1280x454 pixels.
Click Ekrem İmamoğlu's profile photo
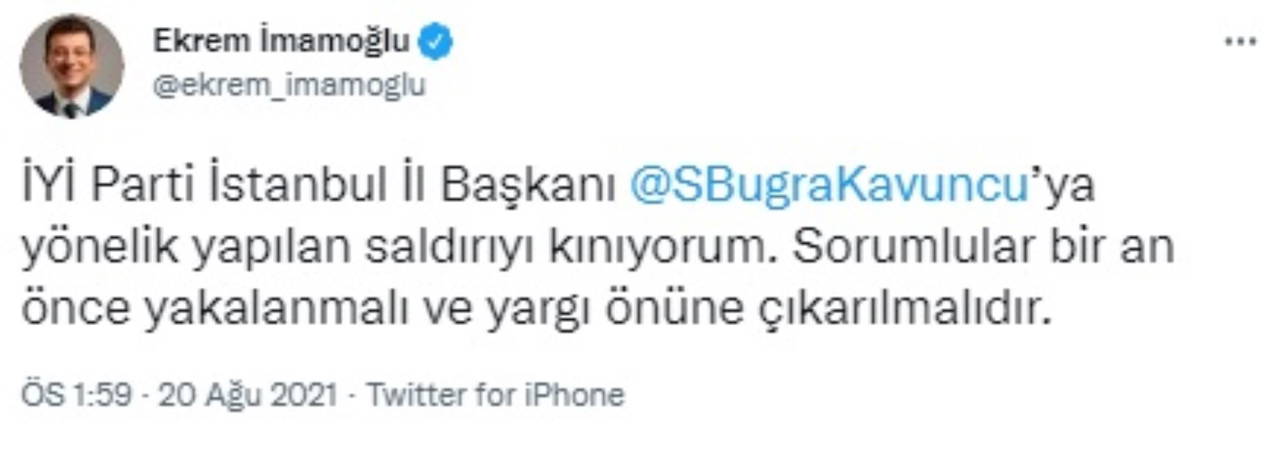[x=71, y=65]
